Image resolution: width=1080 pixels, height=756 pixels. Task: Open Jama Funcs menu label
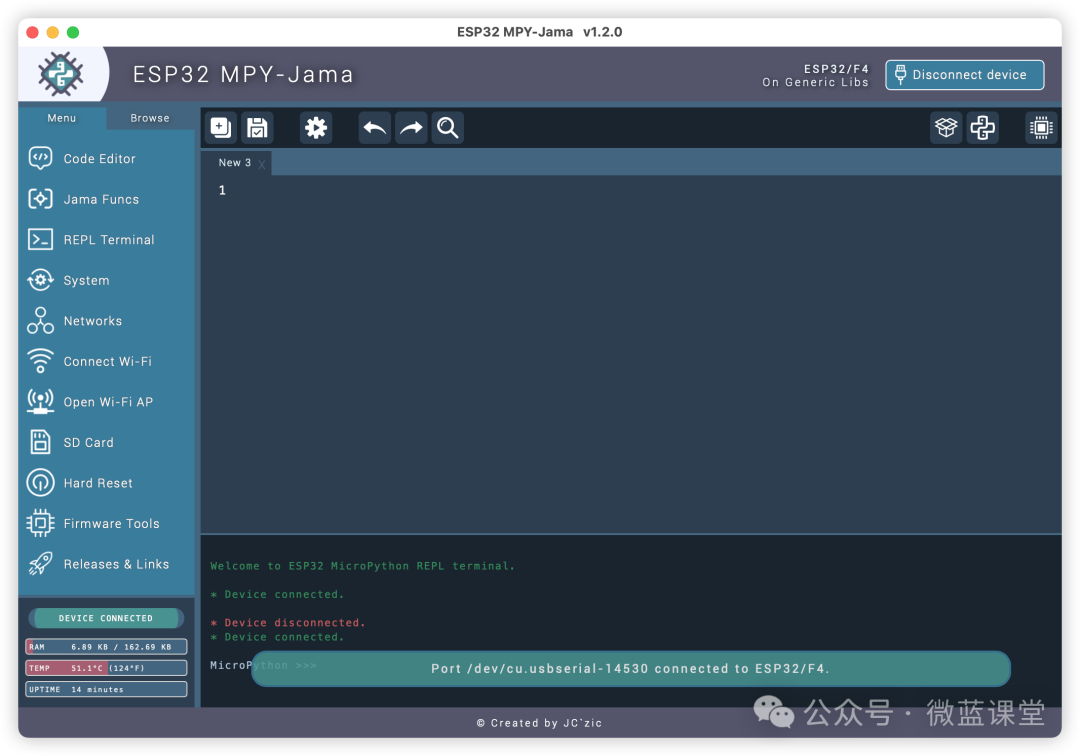[101, 199]
